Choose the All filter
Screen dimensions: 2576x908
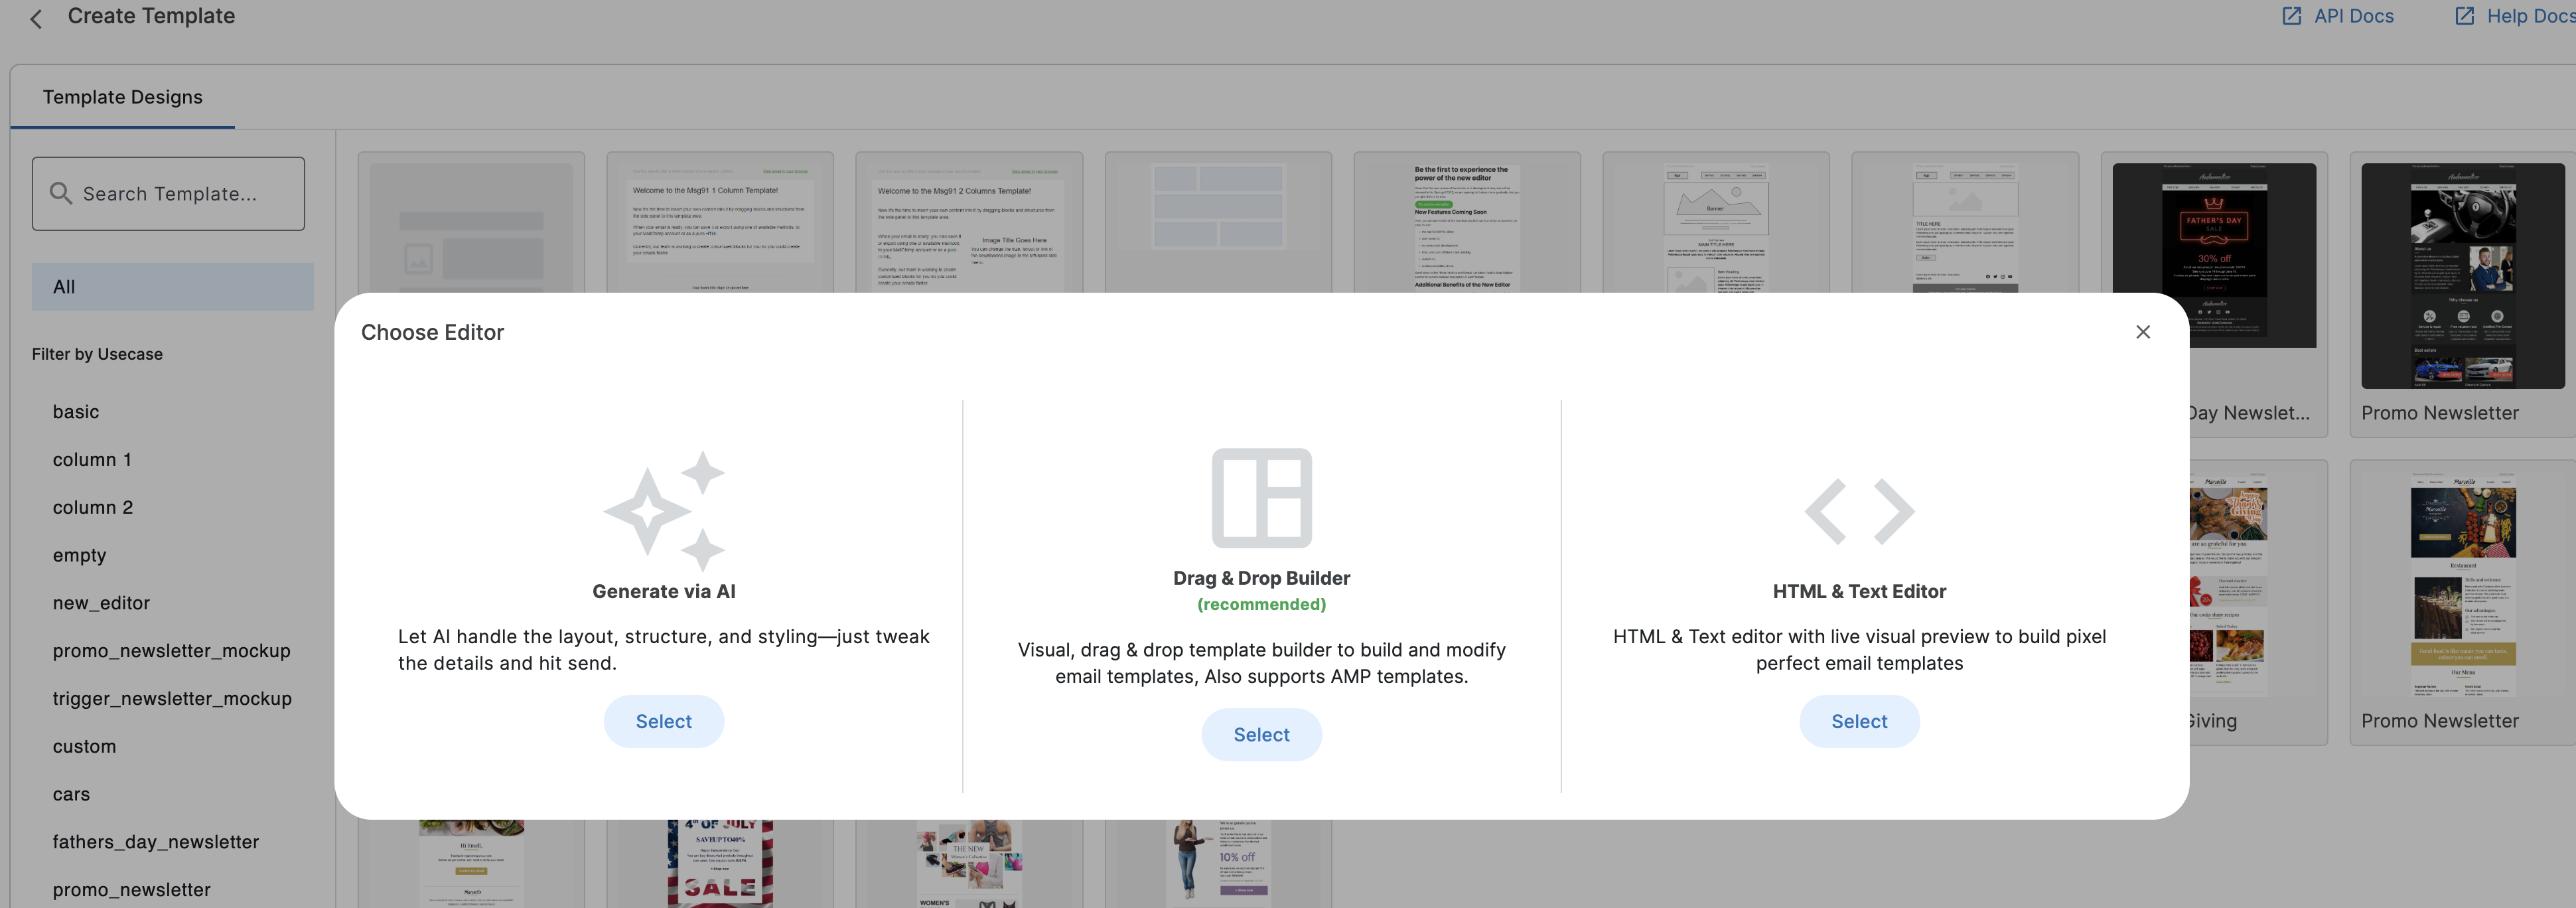click(172, 286)
